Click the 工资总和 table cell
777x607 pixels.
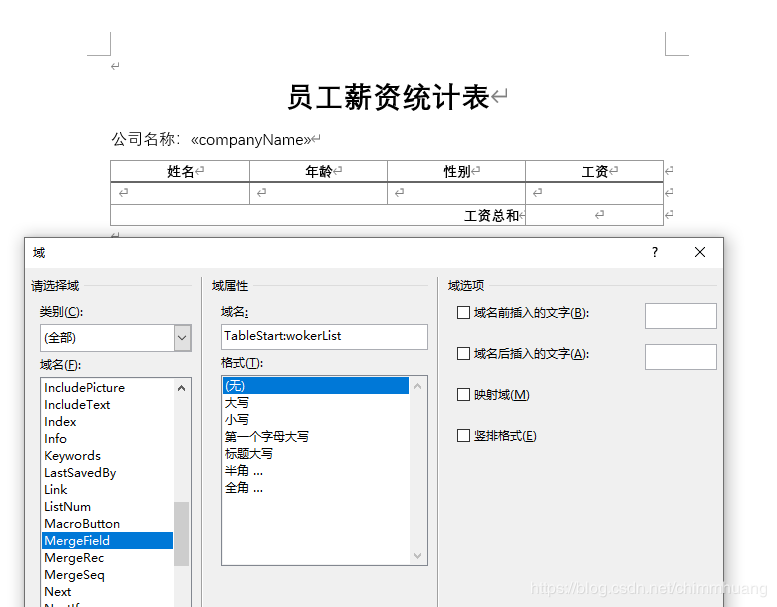[x=318, y=216]
